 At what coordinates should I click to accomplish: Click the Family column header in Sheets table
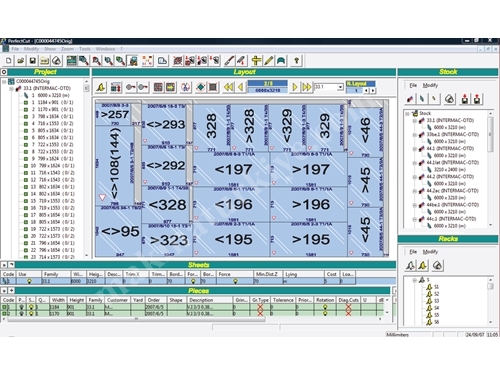click(x=55, y=274)
